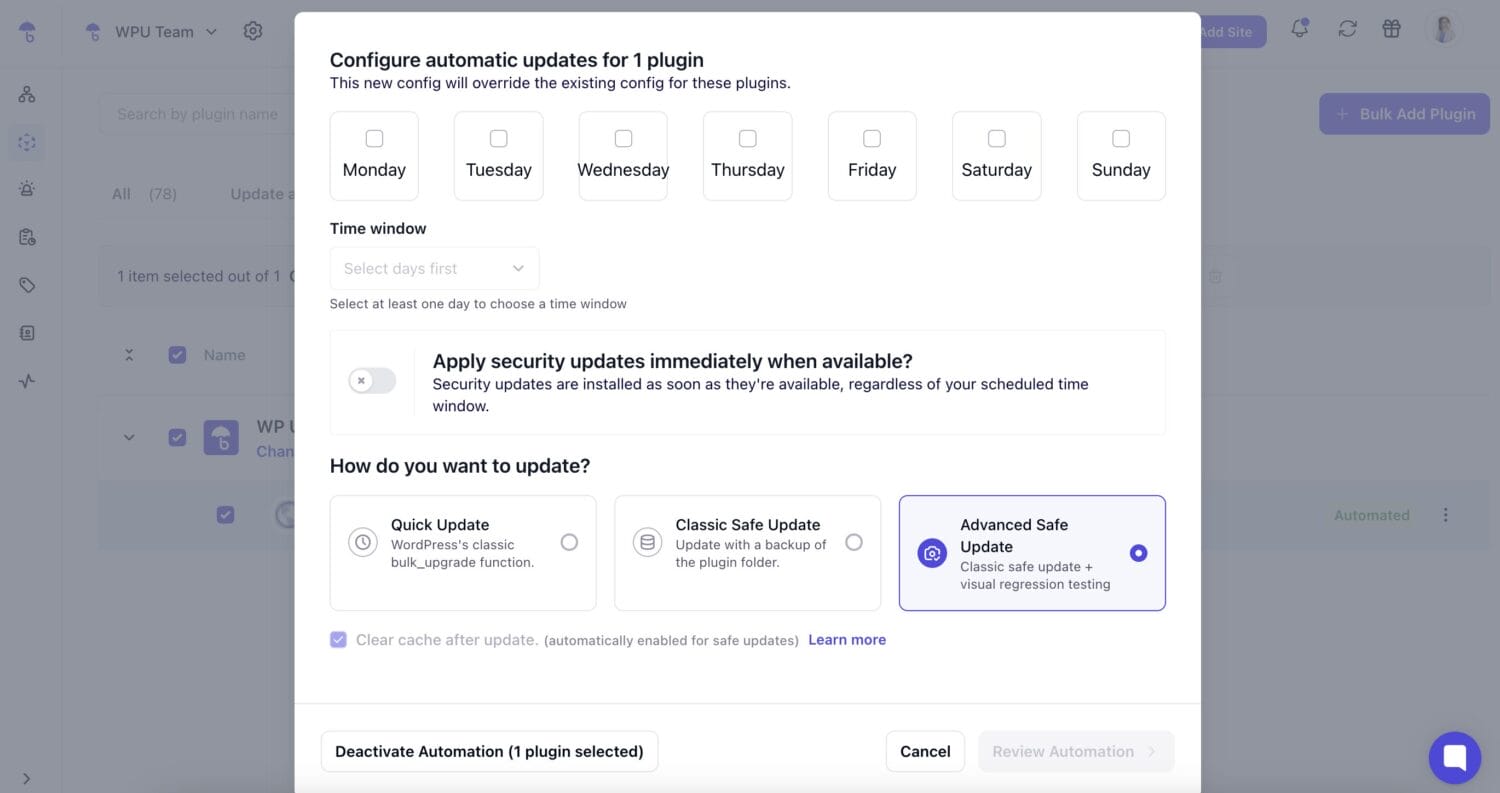Toggle apply security updates immediately switch
1500x793 pixels.
coord(372,381)
